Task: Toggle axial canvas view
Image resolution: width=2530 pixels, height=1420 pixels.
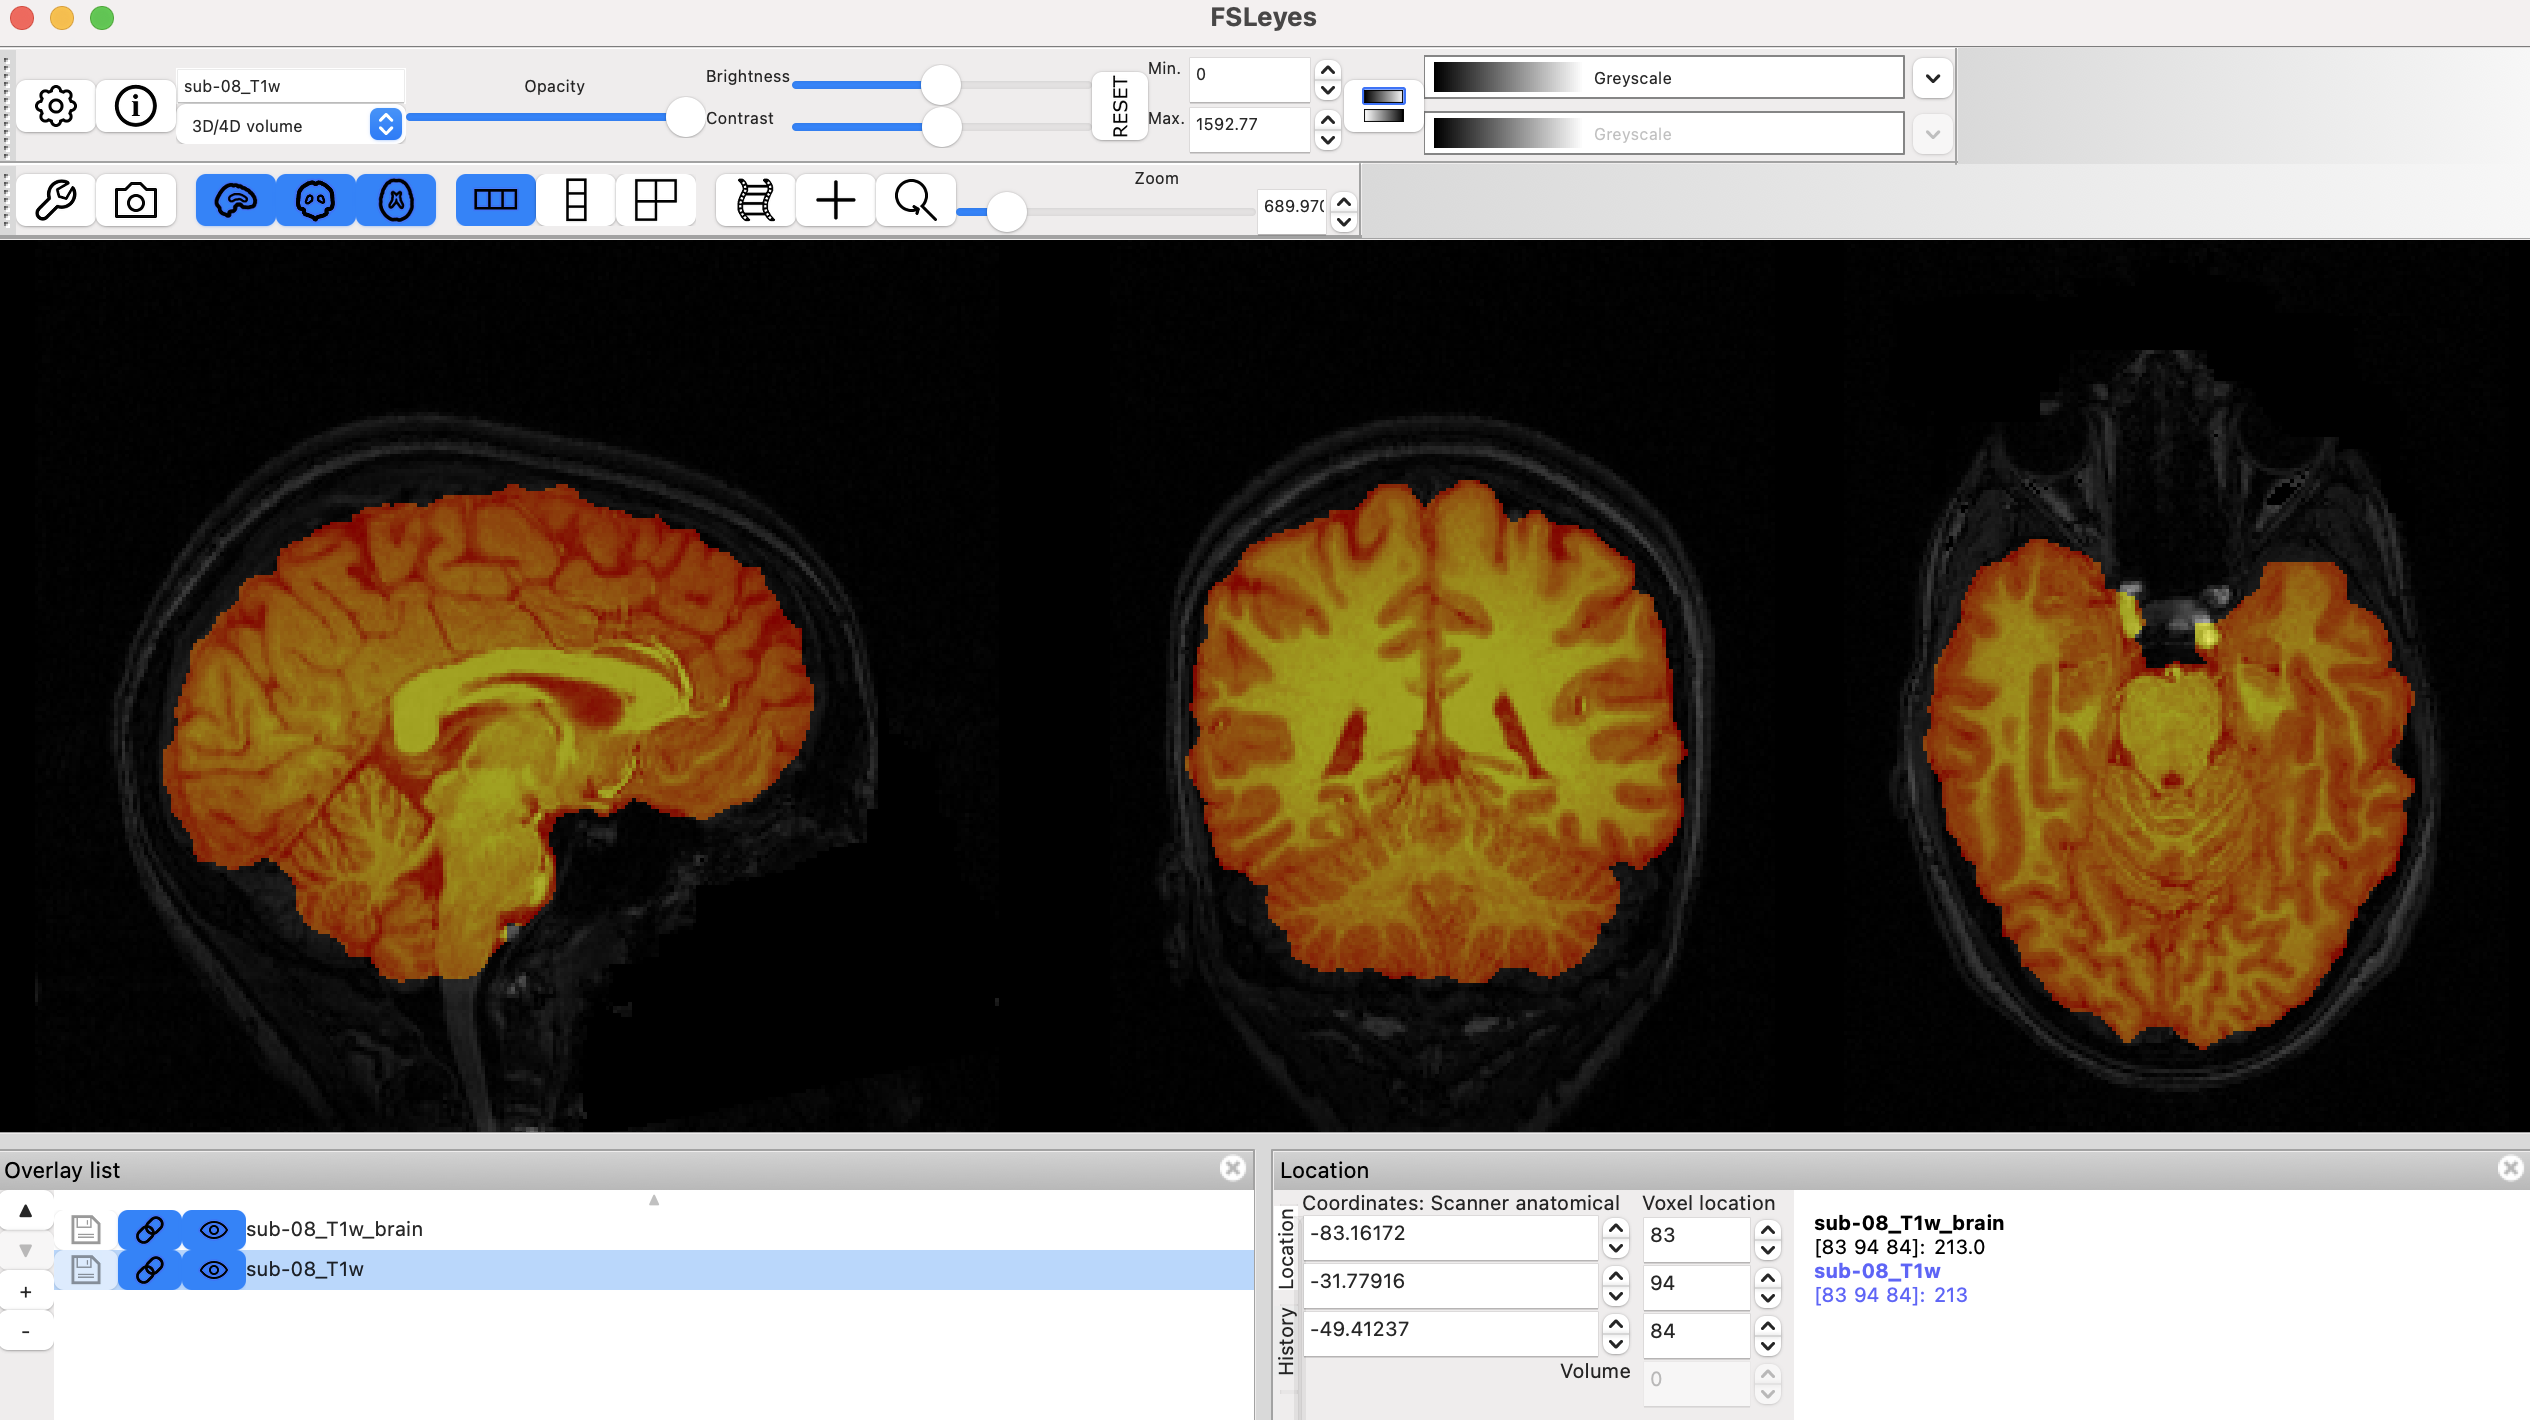Action: point(396,200)
